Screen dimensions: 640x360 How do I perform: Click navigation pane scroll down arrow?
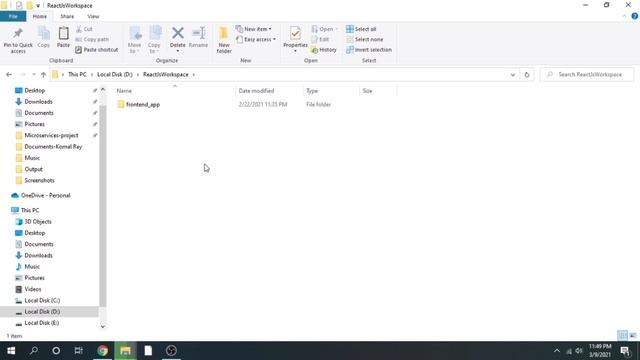tap(102, 326)
